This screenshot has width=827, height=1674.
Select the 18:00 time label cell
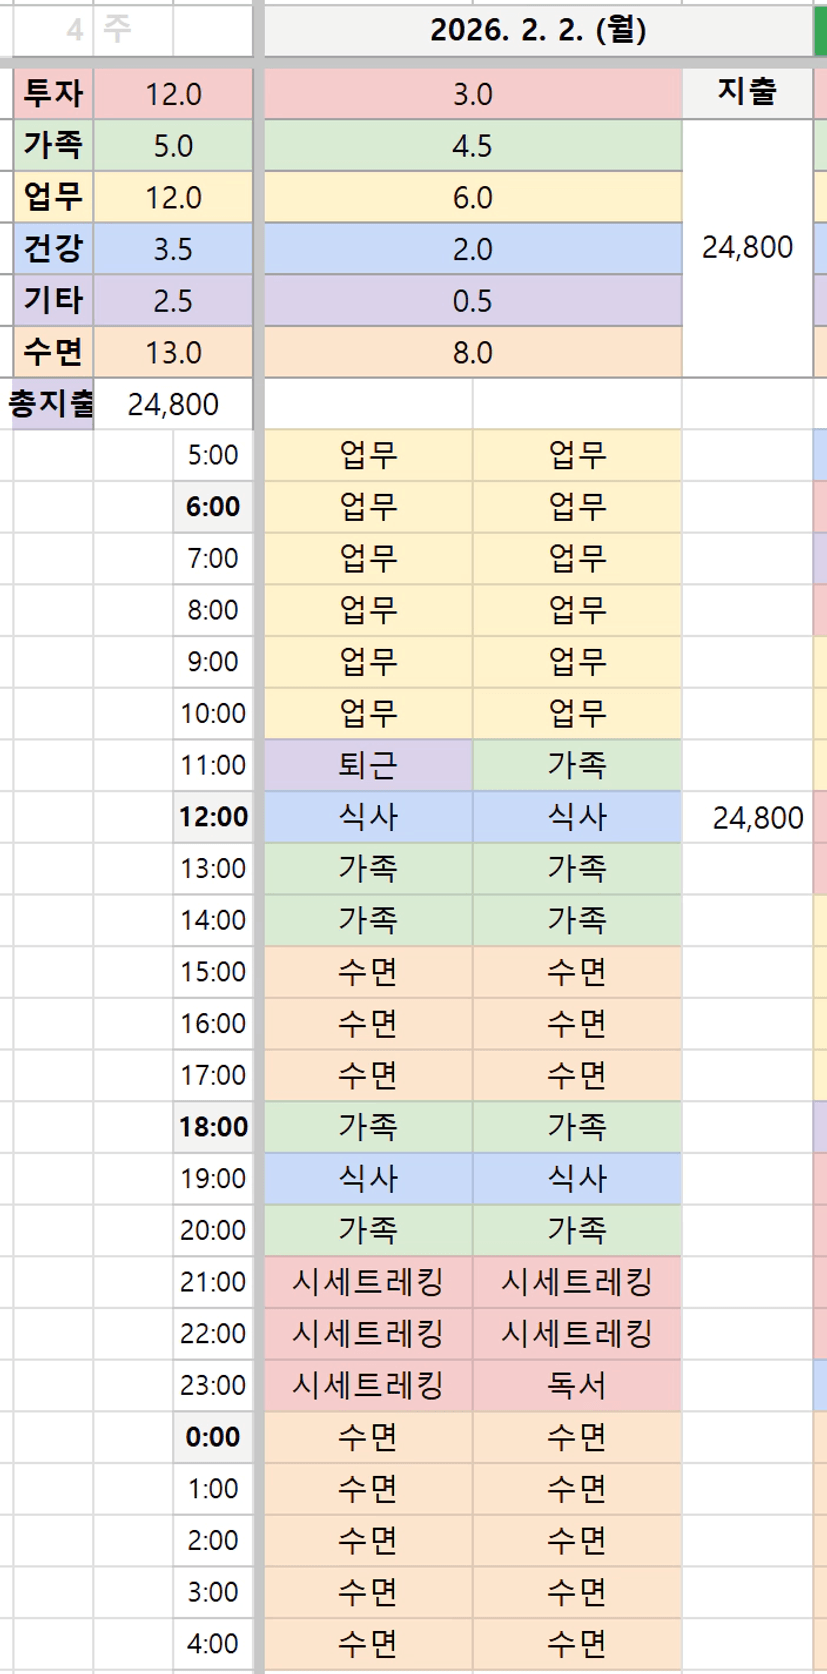pos(213,1127)
